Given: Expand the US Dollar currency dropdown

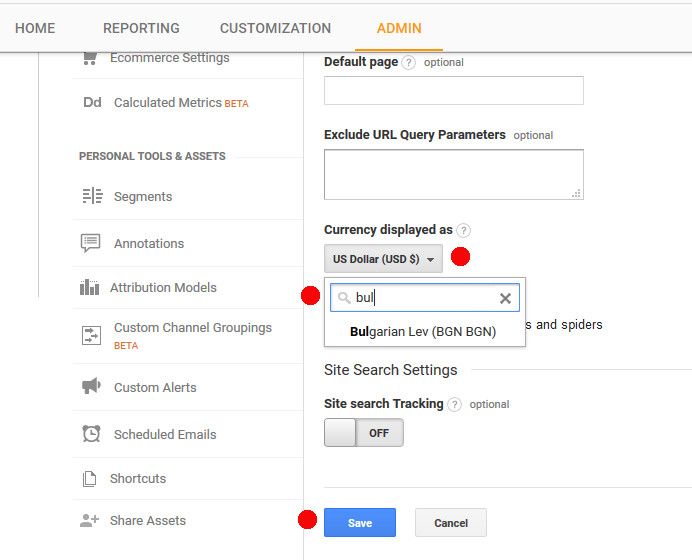Looking at the screenshot, I should (383, 259).
